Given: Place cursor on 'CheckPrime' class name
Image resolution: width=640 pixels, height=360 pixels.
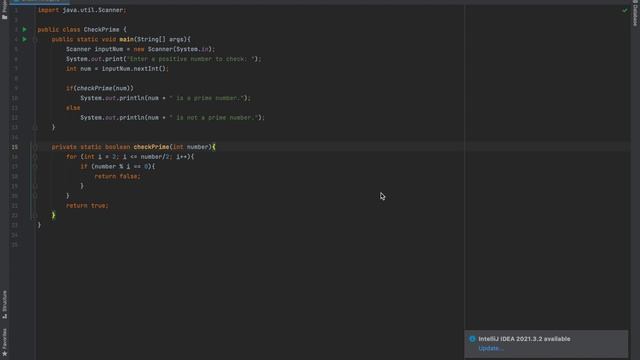Looking at the screenshot, I should [x=101, y=29].
